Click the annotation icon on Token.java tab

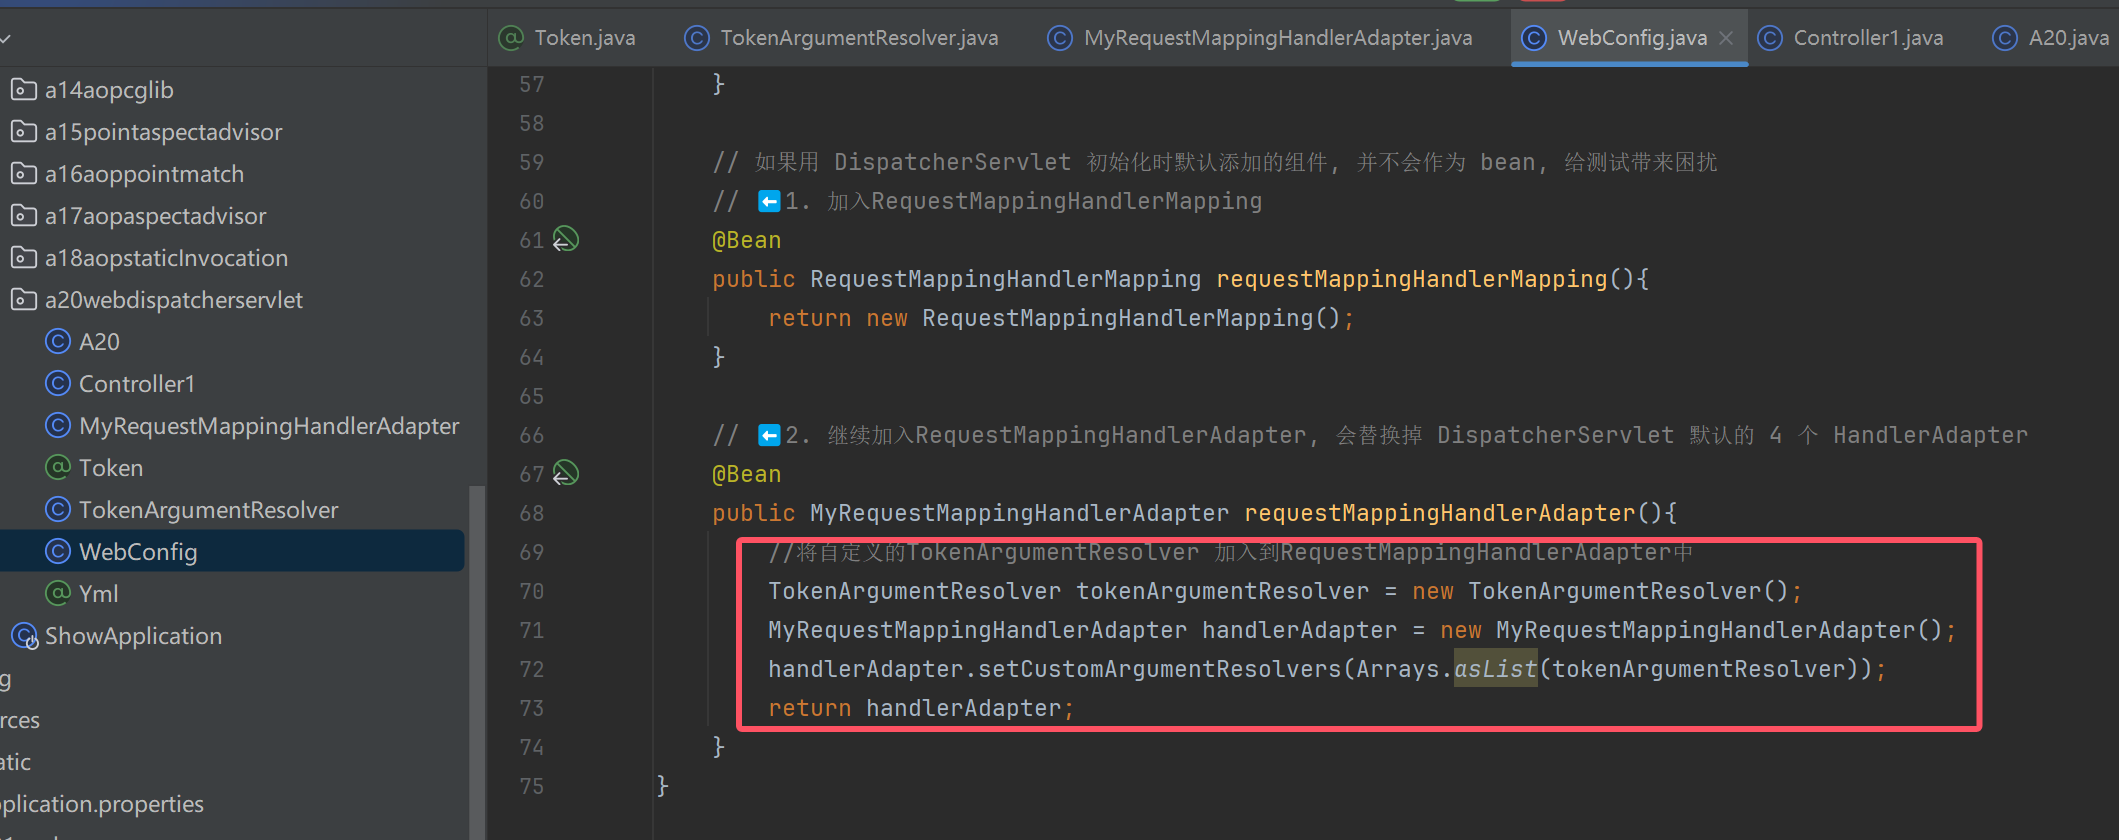511,38
